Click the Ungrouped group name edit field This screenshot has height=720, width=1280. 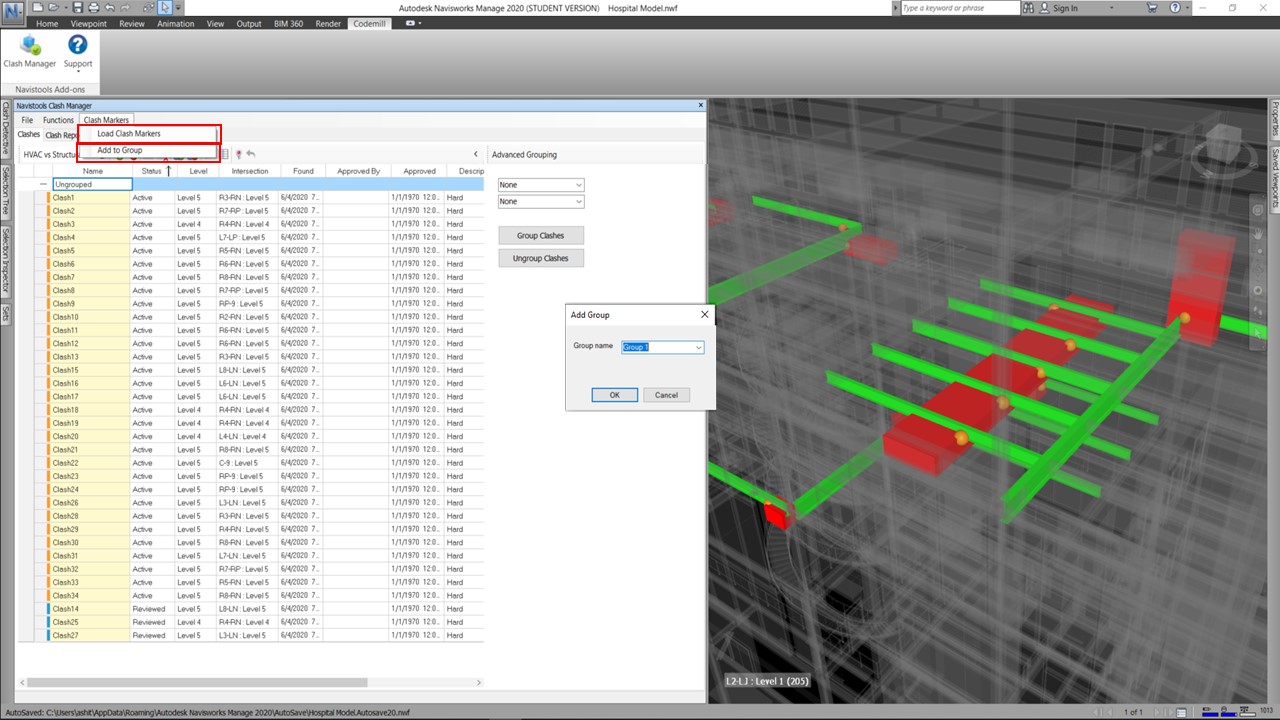click(x=92, y=185)
